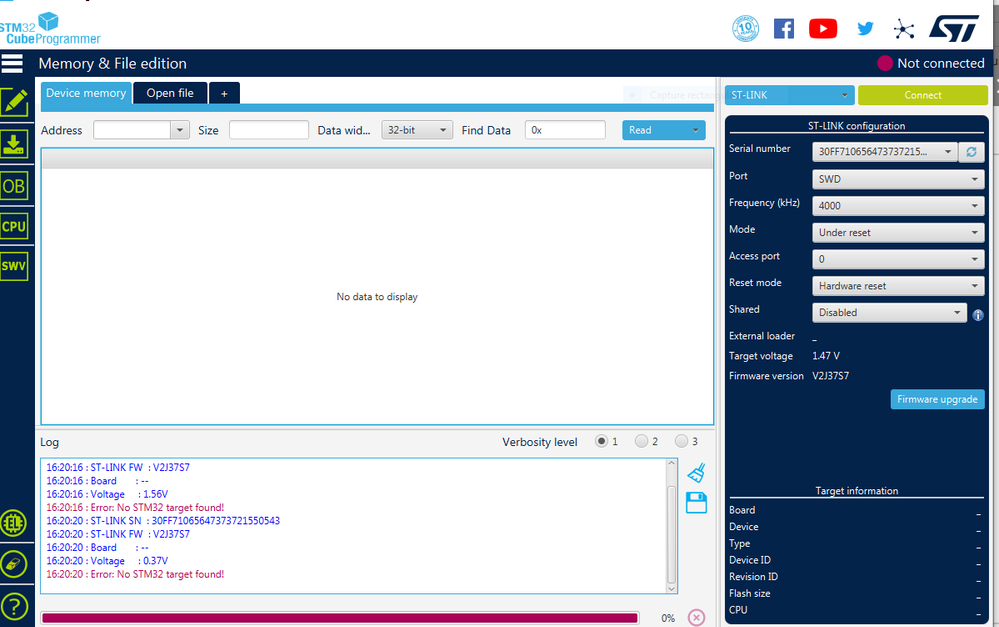
Task: Open the external loaders (EL) icon
Action: (13, 523)
